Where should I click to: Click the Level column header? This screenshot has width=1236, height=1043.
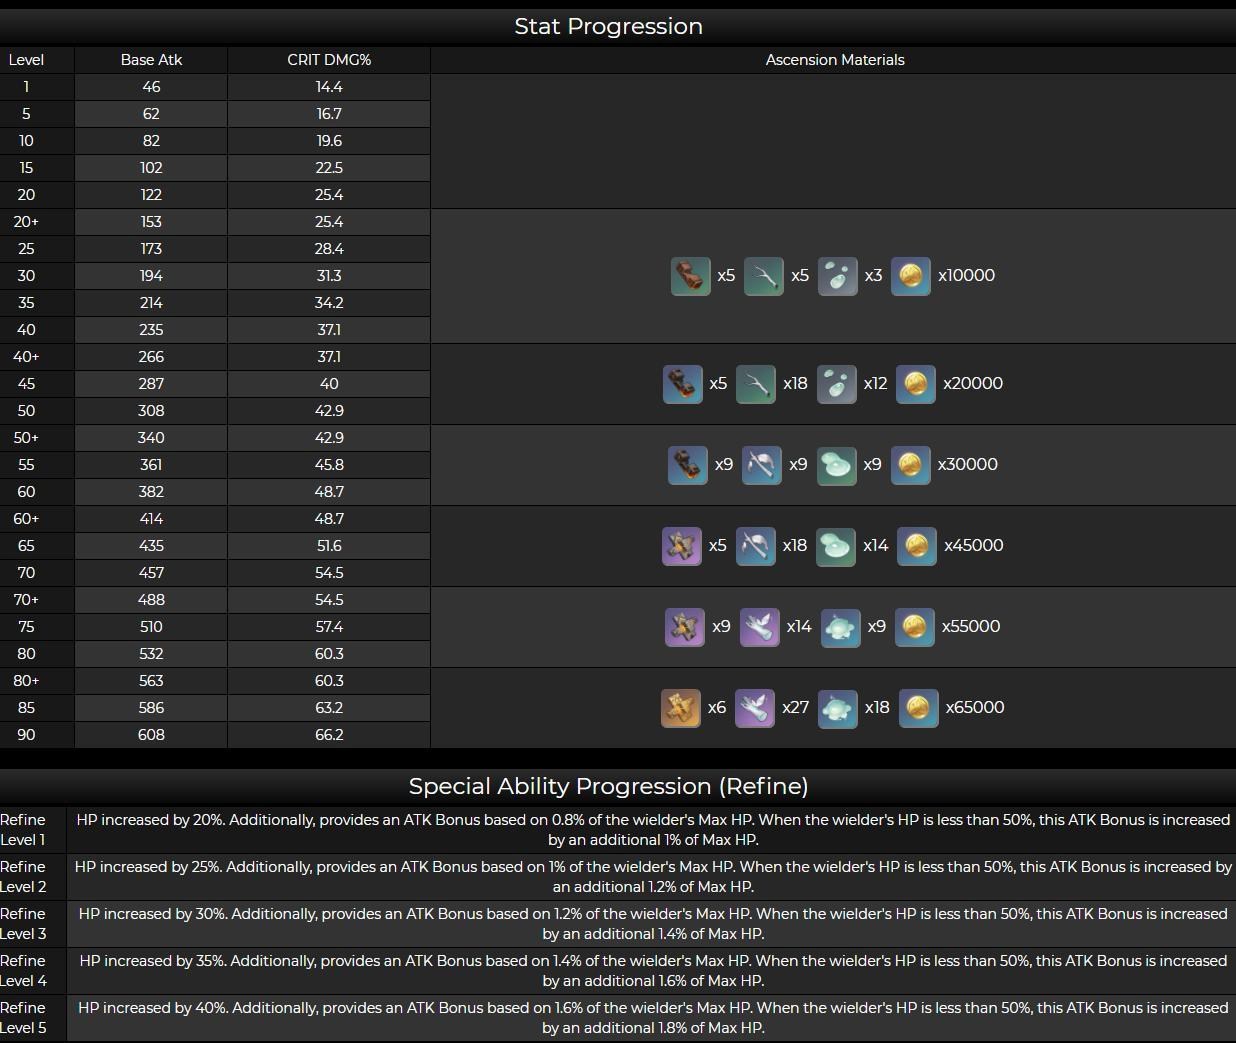[26, 60]
